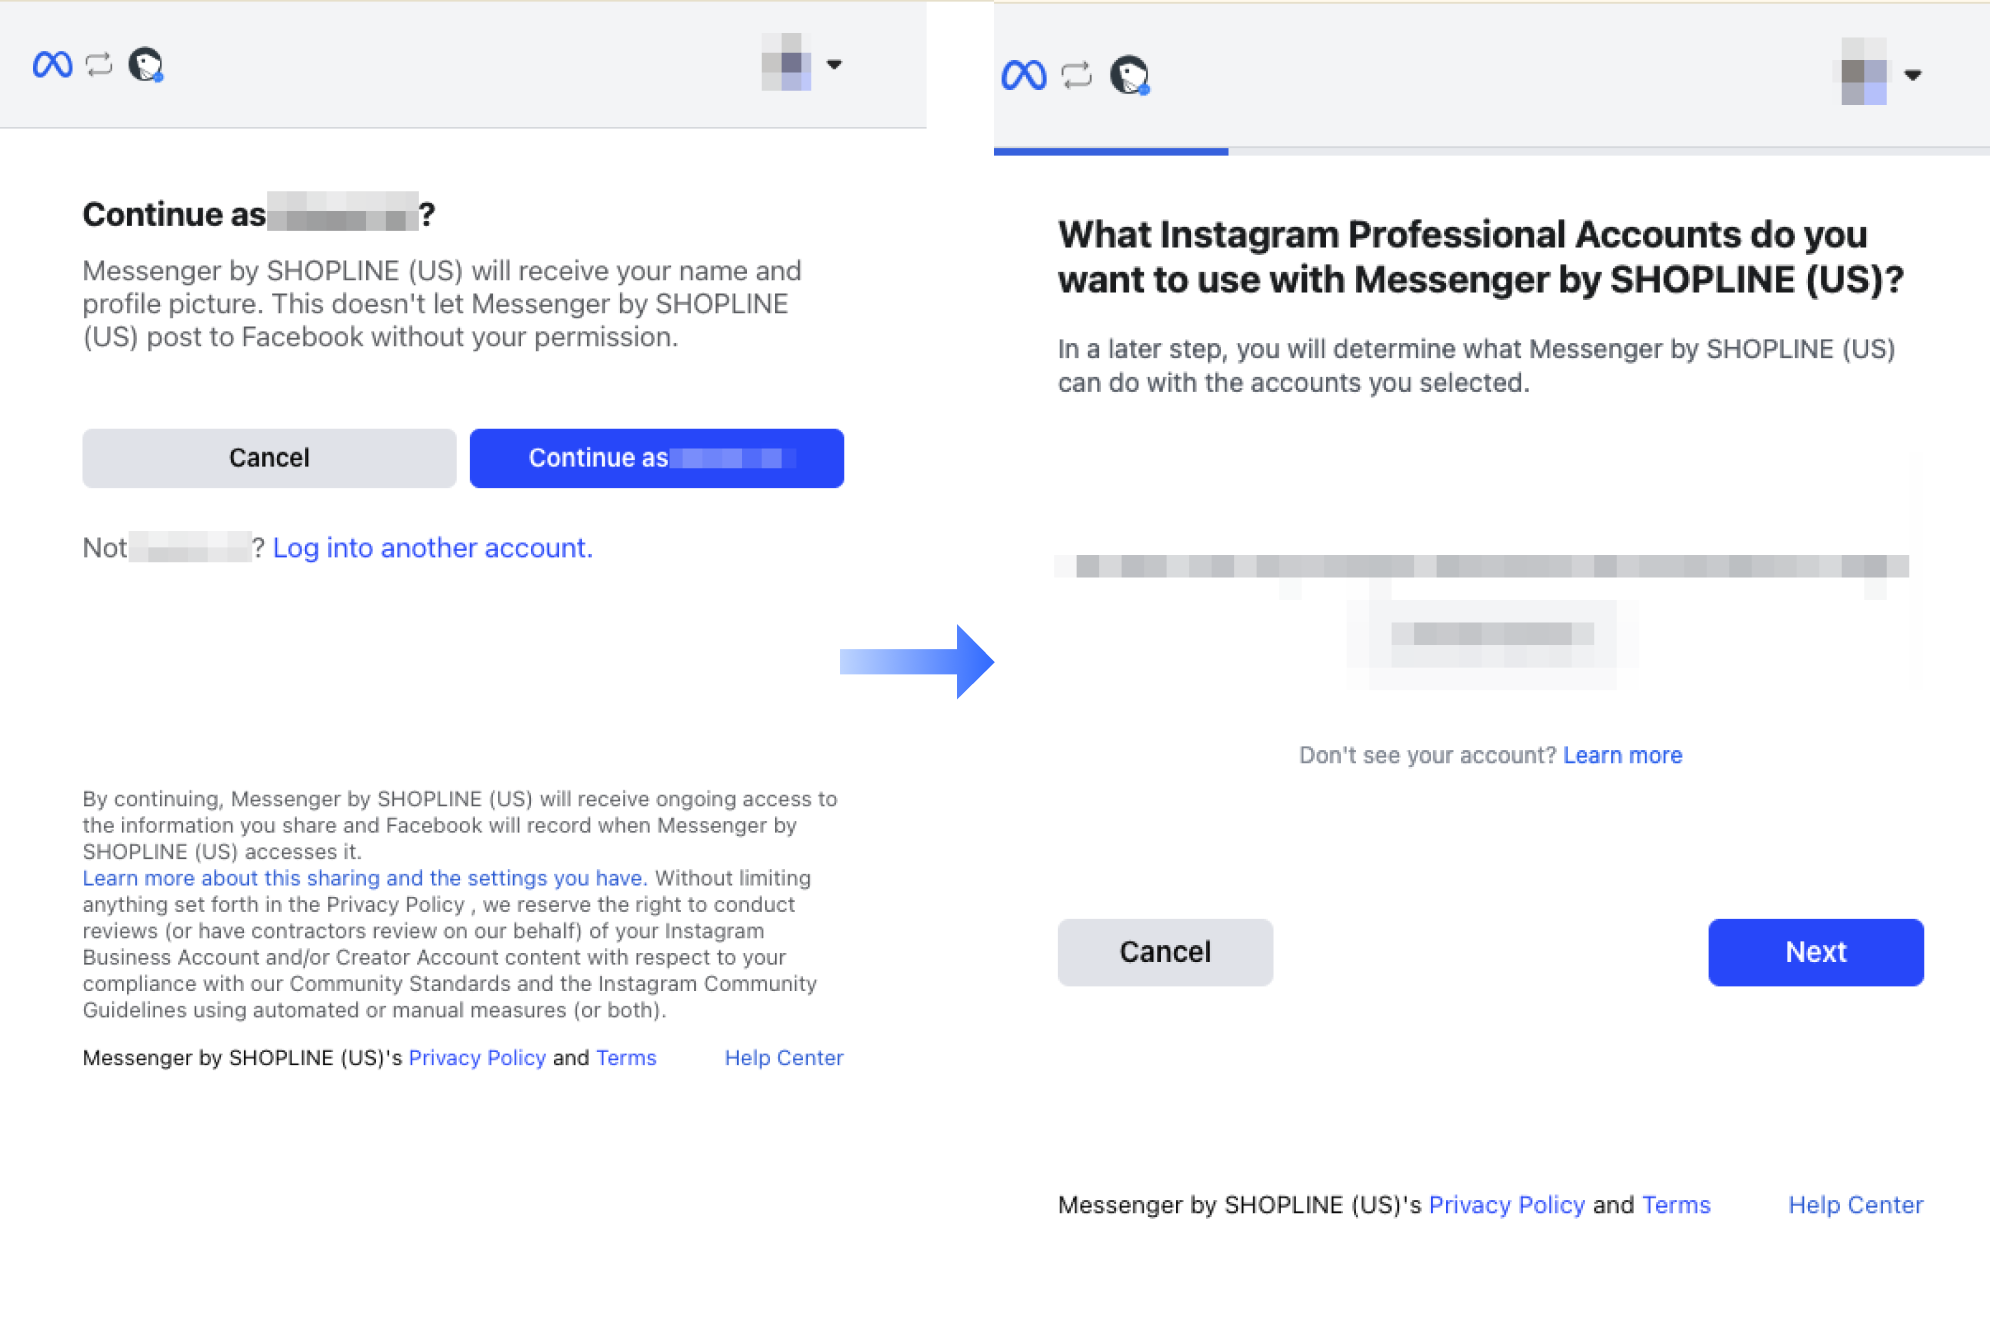1990x1323 pixels.
Task: Click the SHOPLINE Messenger app icon on left
Action: [146, 65]
